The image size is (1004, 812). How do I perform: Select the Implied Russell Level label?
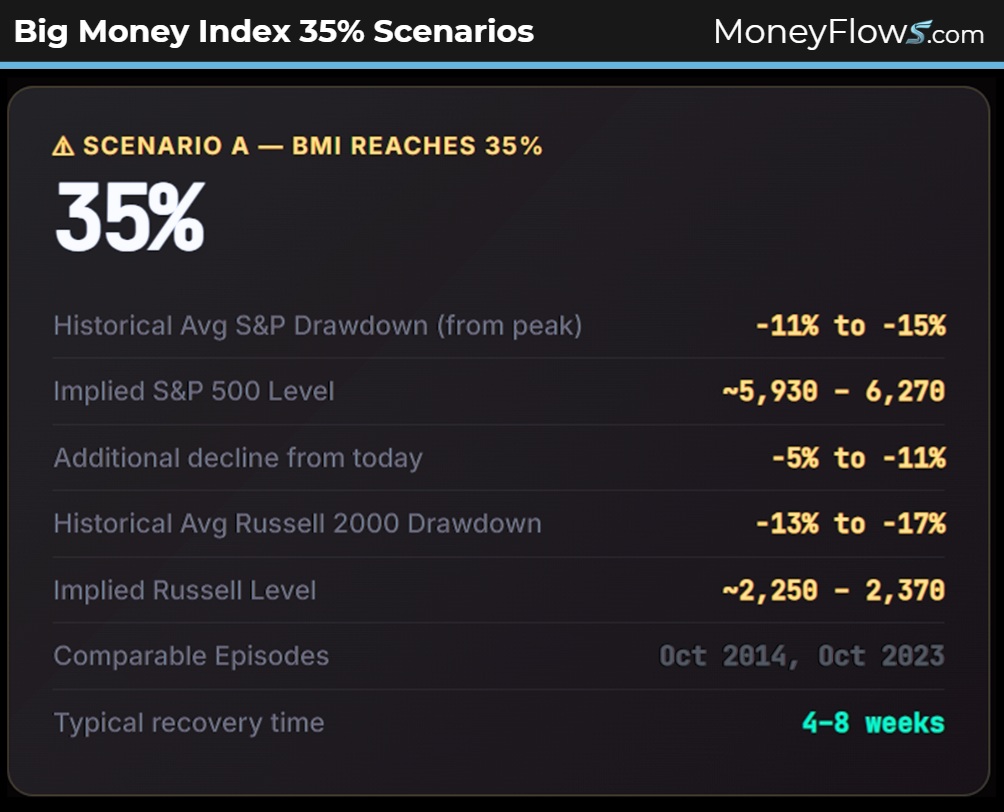click(185, 590)
